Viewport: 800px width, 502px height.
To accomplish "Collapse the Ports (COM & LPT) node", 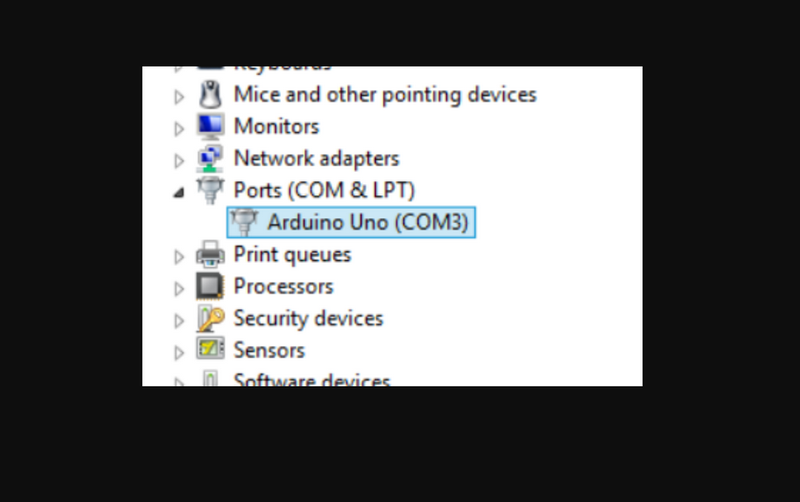I will click(x=179, y=192).
